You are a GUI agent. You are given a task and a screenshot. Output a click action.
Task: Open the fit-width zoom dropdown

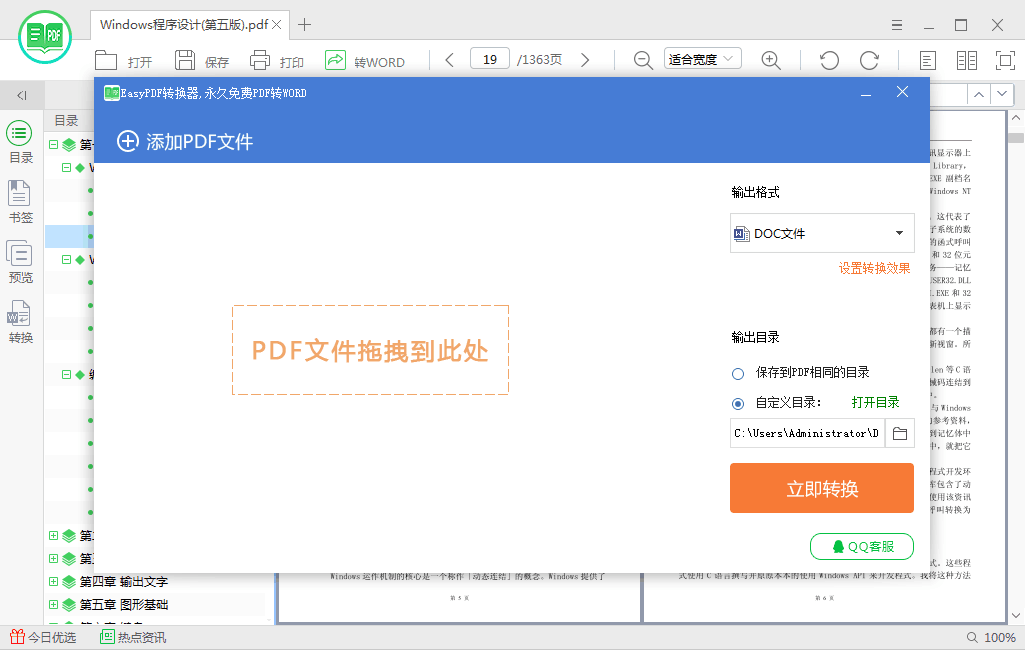pyautogui.click(x=703, y=60)
